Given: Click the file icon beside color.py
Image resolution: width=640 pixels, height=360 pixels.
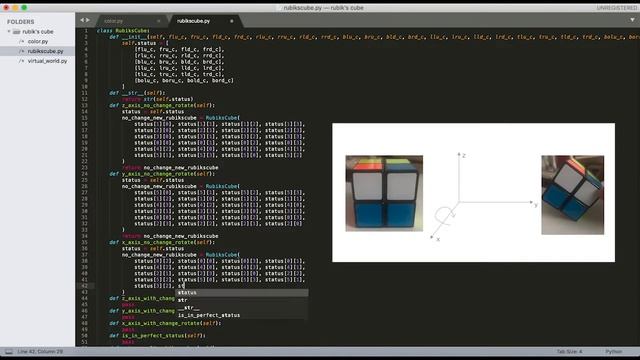Looking at the screenshot, I should click(22, 41).
